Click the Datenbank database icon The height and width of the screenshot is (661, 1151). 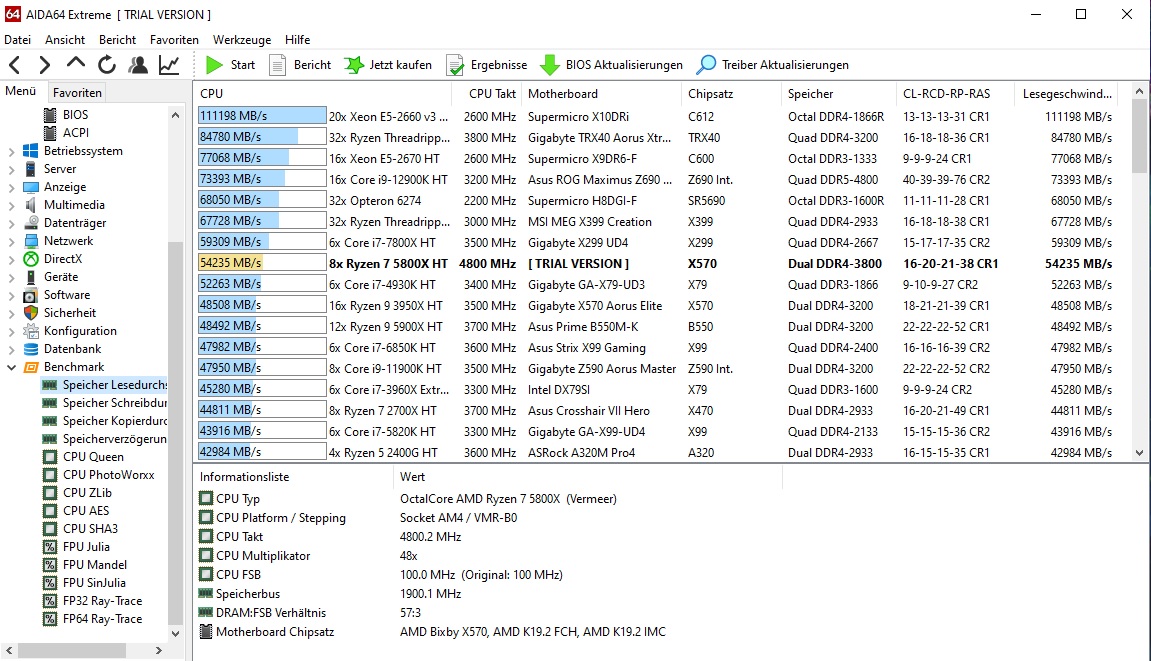[x=31, y=349]
